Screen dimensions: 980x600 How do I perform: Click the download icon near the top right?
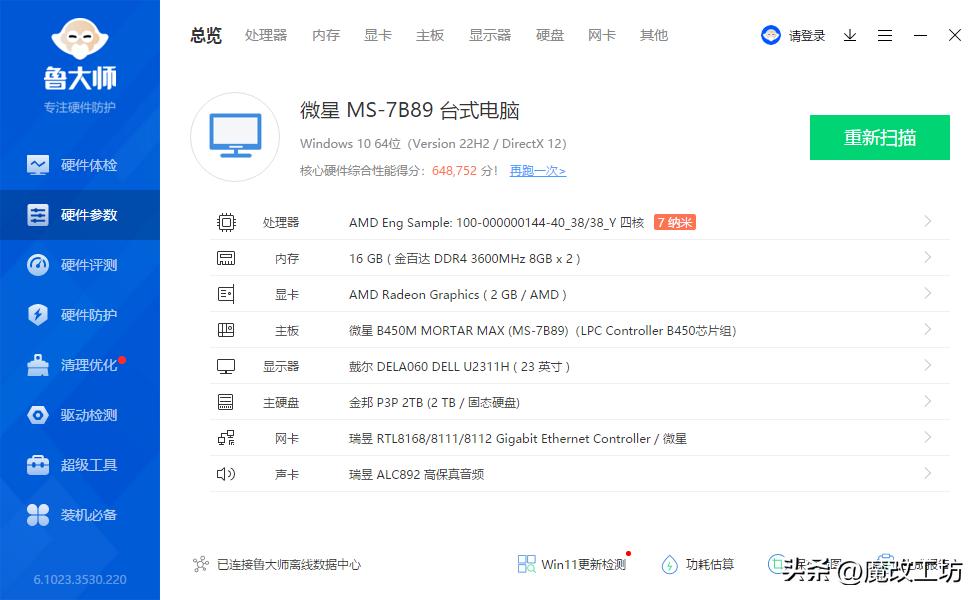coord(850,35)
